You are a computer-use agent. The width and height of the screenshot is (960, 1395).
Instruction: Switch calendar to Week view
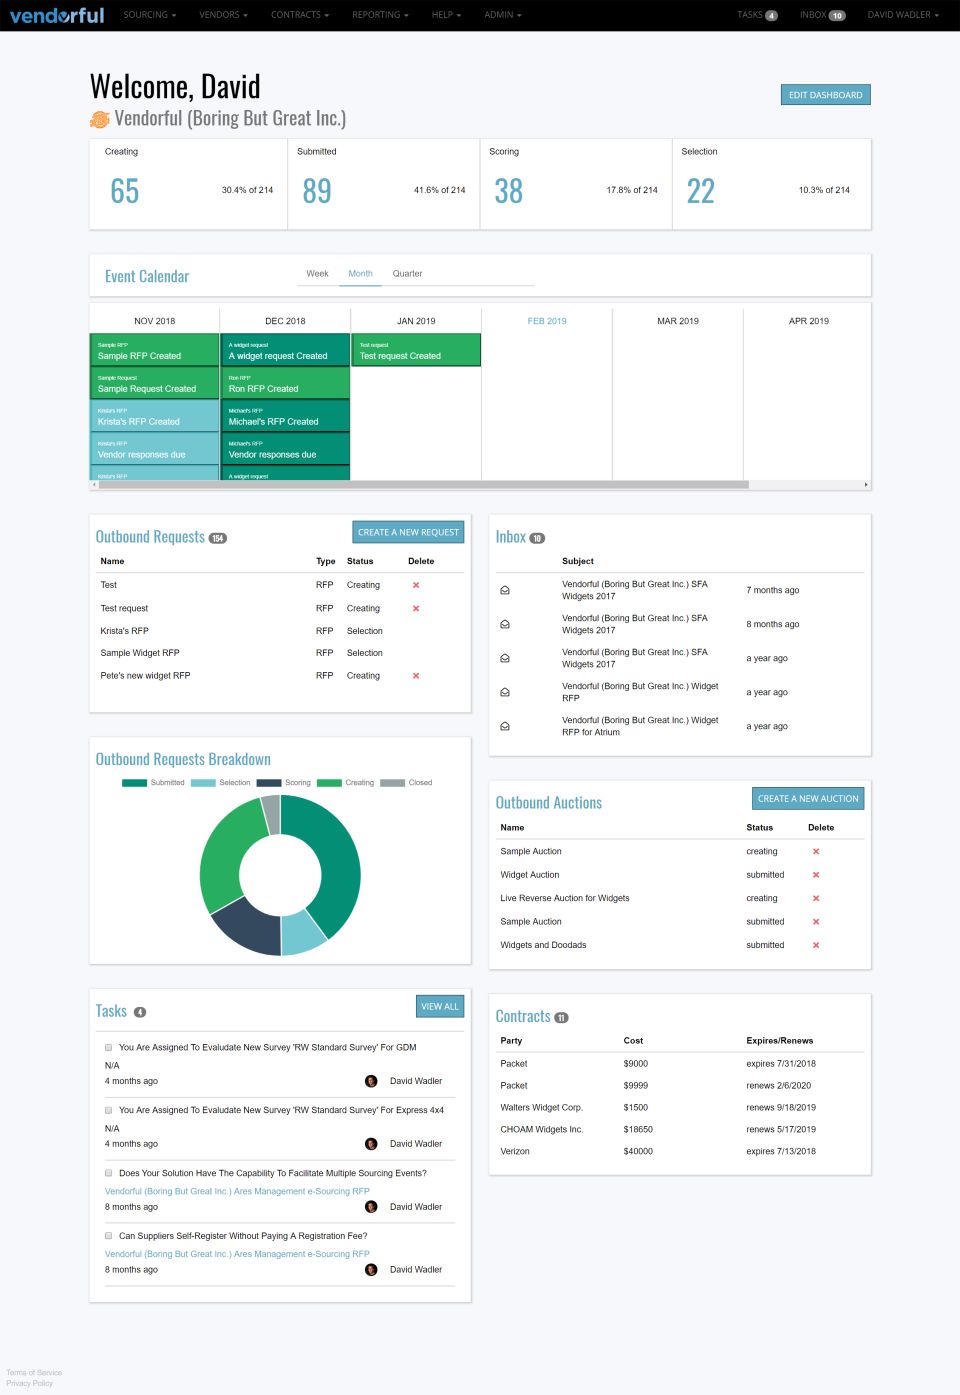click(x=317, y=274)
